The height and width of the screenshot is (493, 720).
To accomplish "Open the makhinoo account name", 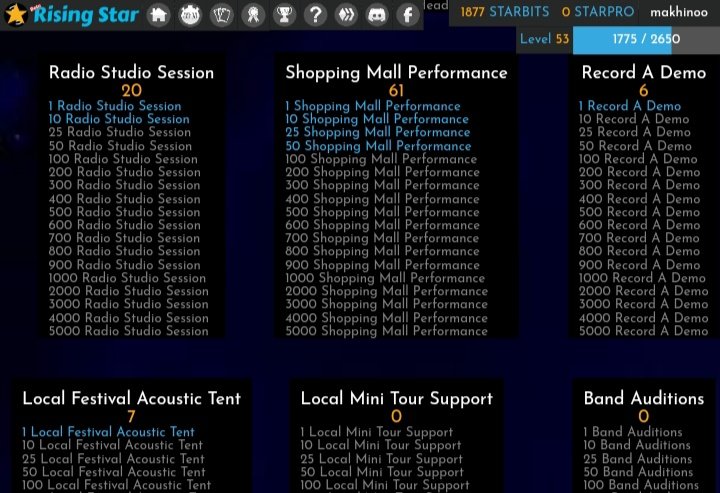I will coord(679,12).
